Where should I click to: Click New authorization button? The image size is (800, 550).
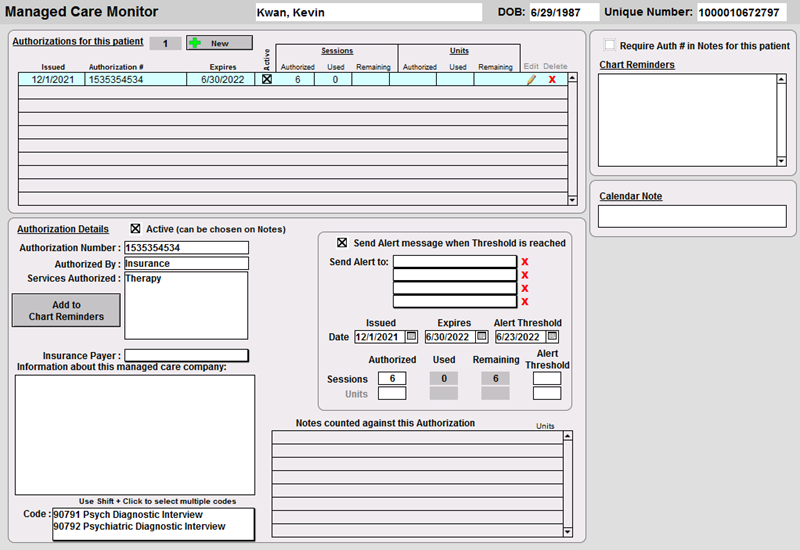219,43
